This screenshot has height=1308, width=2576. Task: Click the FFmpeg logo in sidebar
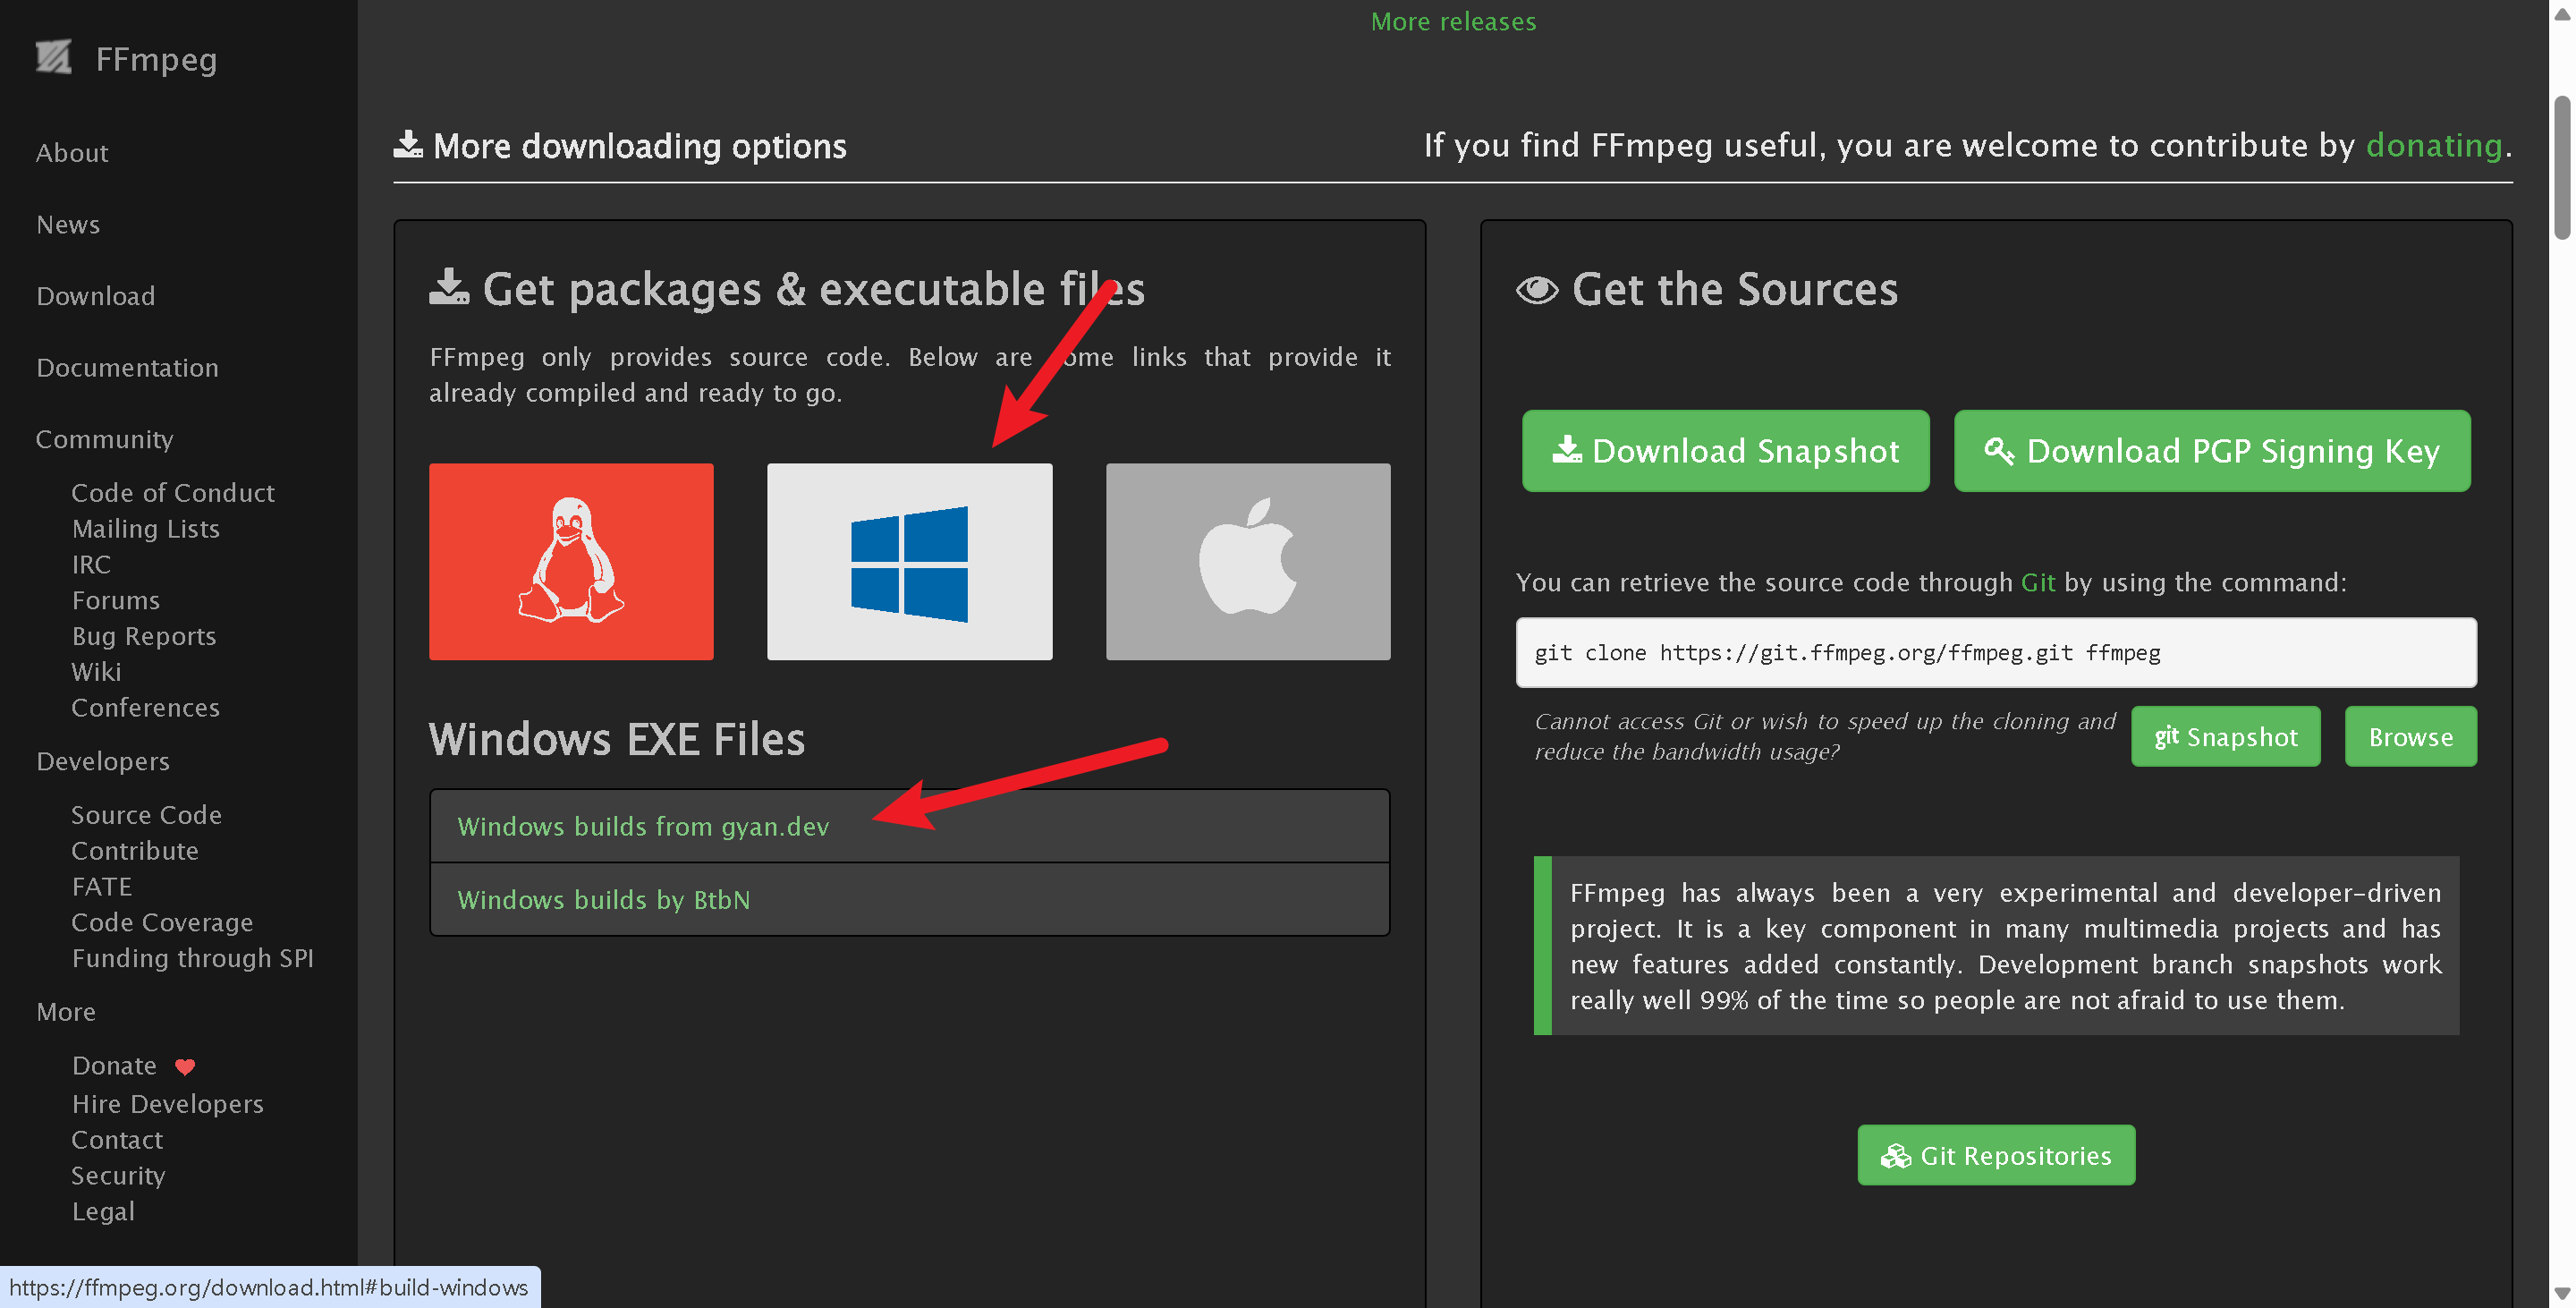(x=54, y=58)
